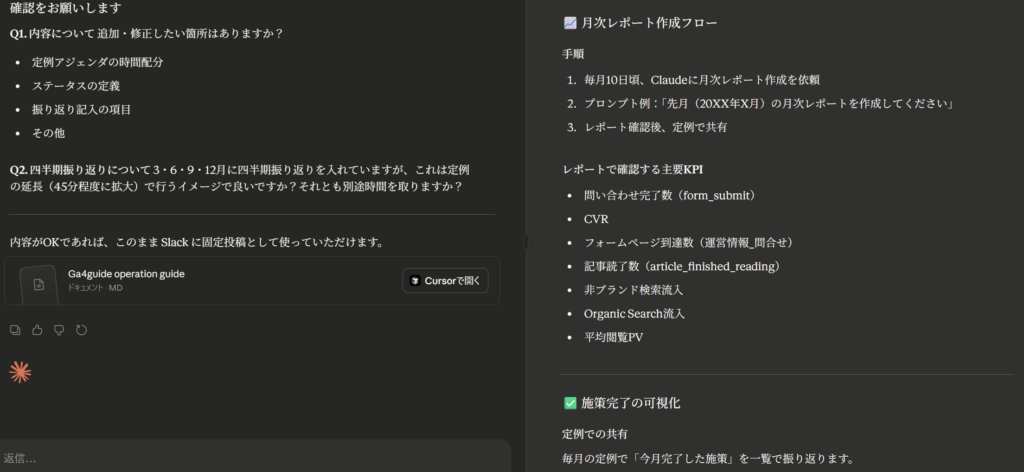Click the chart emoji beside 月次レポート作成フロー
Image resolution: width=1024 pixels, height=472 pixels.
click(570, 22)
